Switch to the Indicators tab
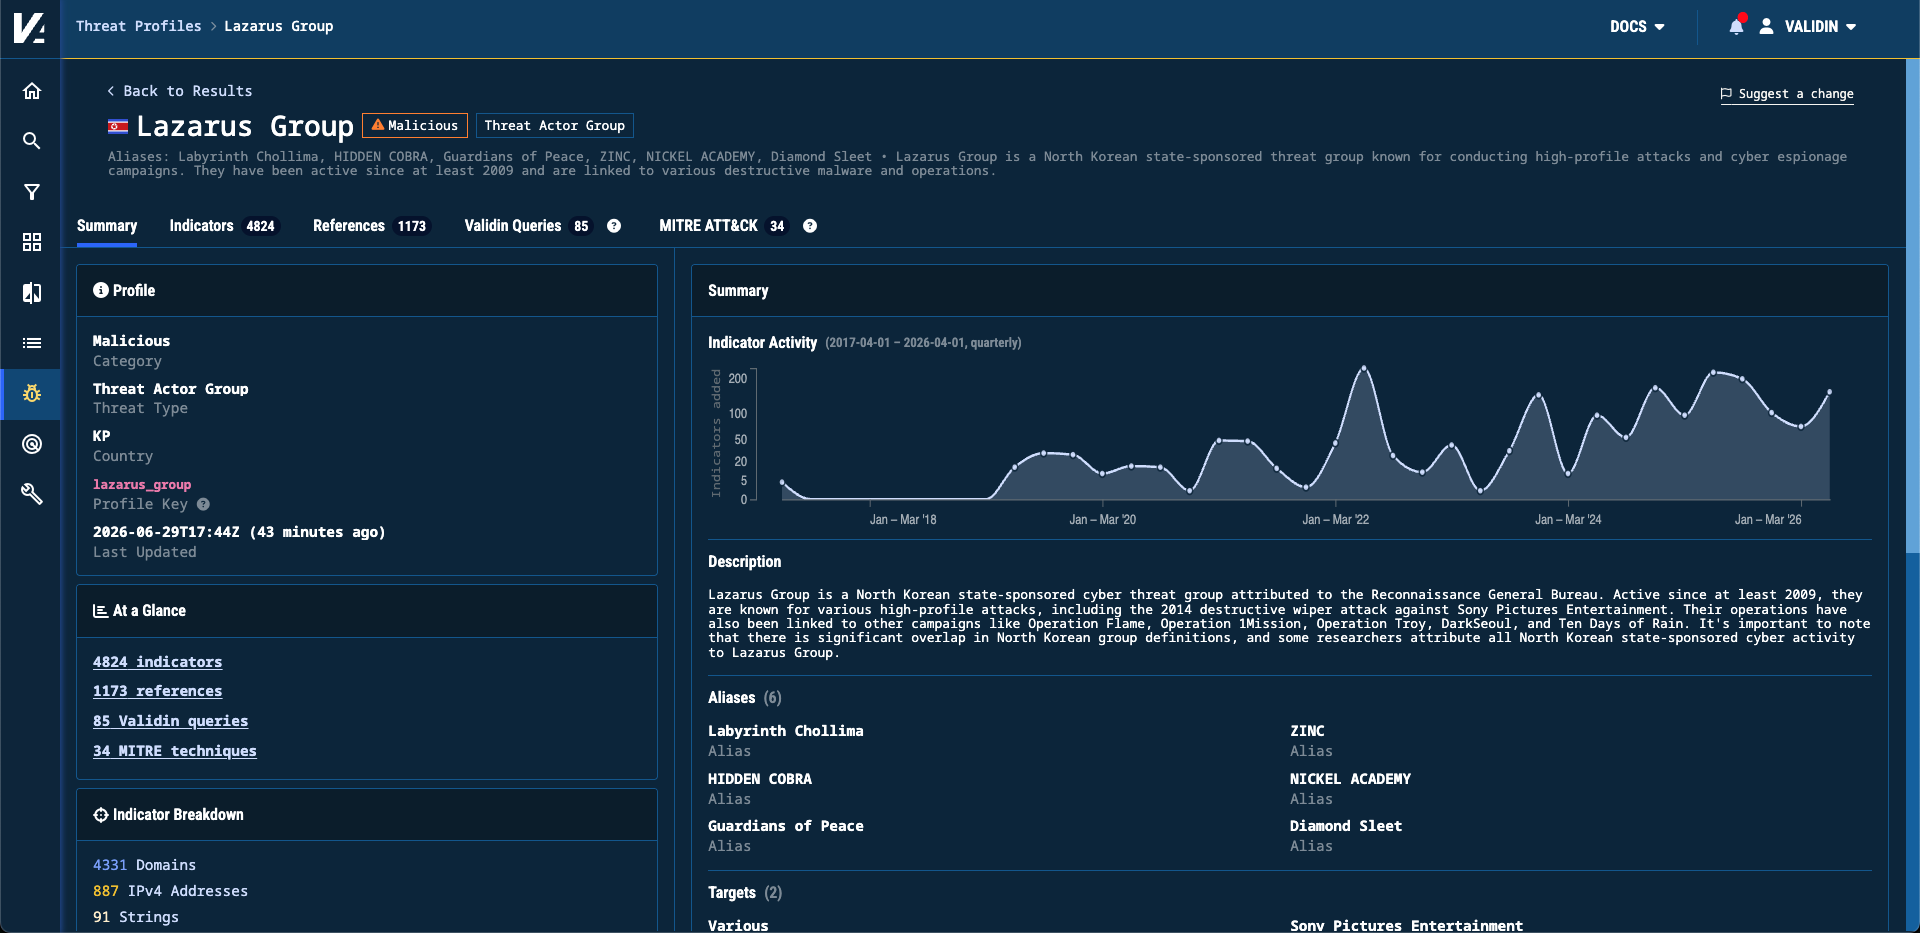 click(x=222, y=226)
